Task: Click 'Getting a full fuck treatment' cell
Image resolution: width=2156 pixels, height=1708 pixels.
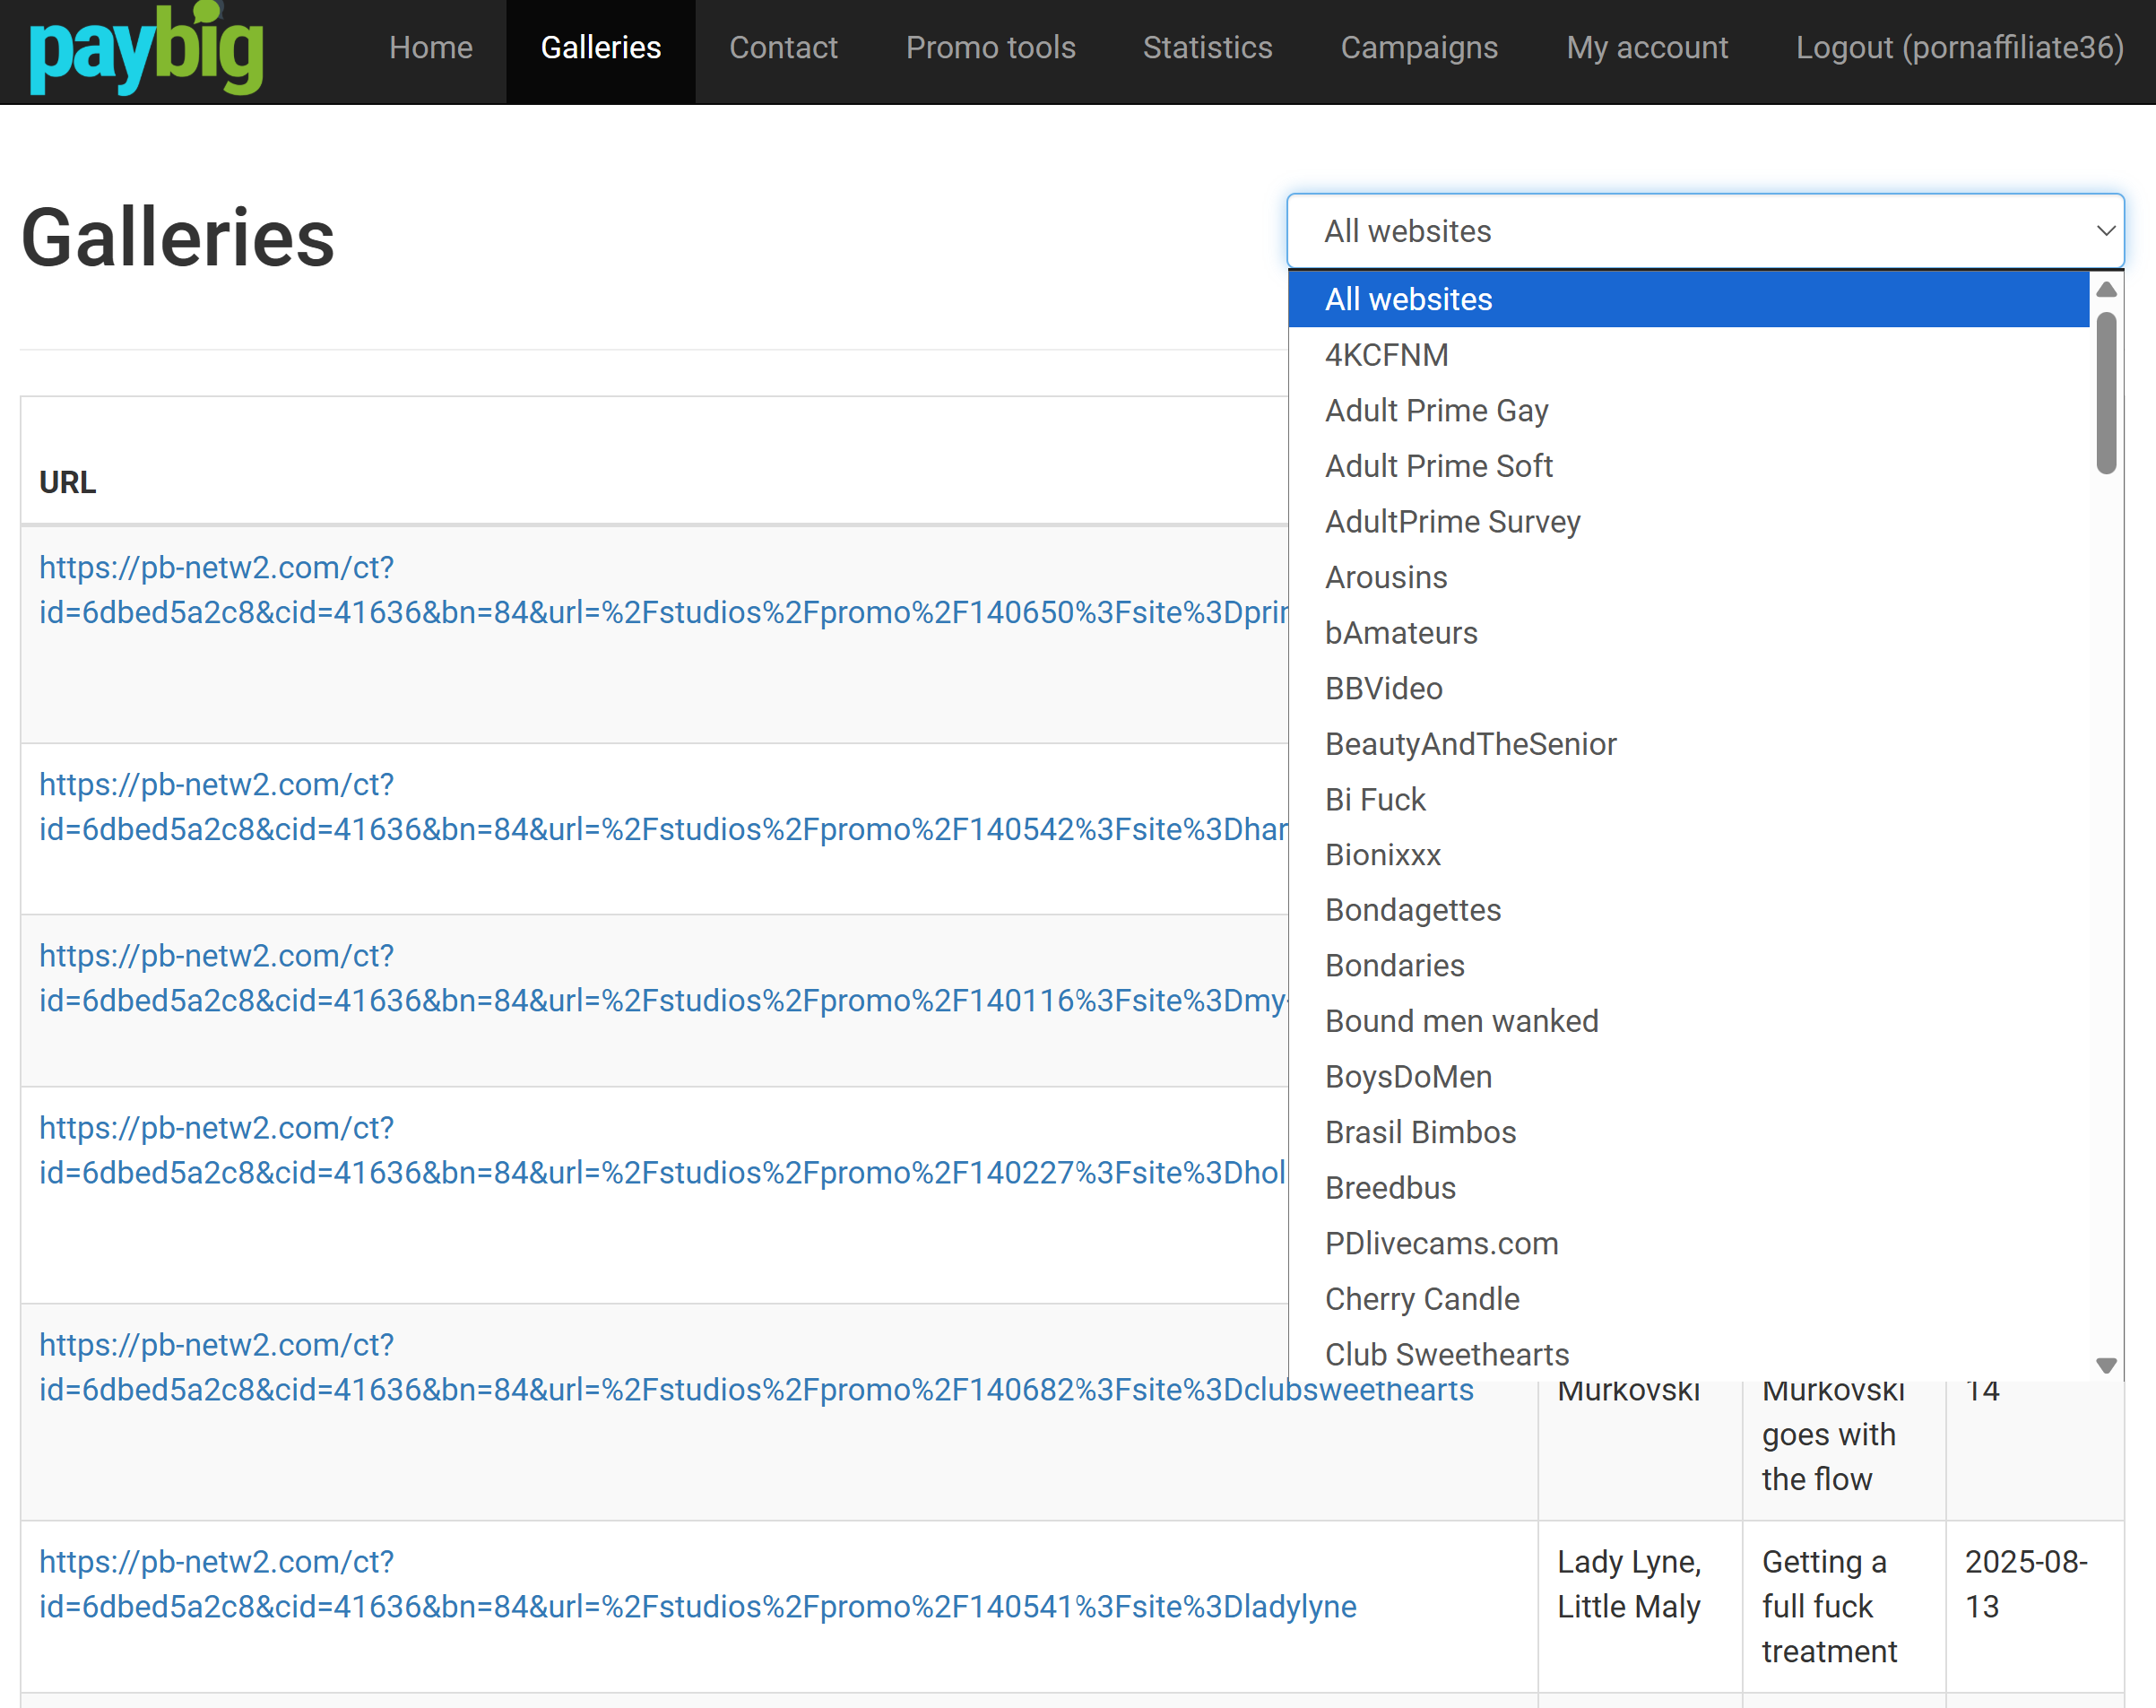Action: (x=1844, y=1606)
